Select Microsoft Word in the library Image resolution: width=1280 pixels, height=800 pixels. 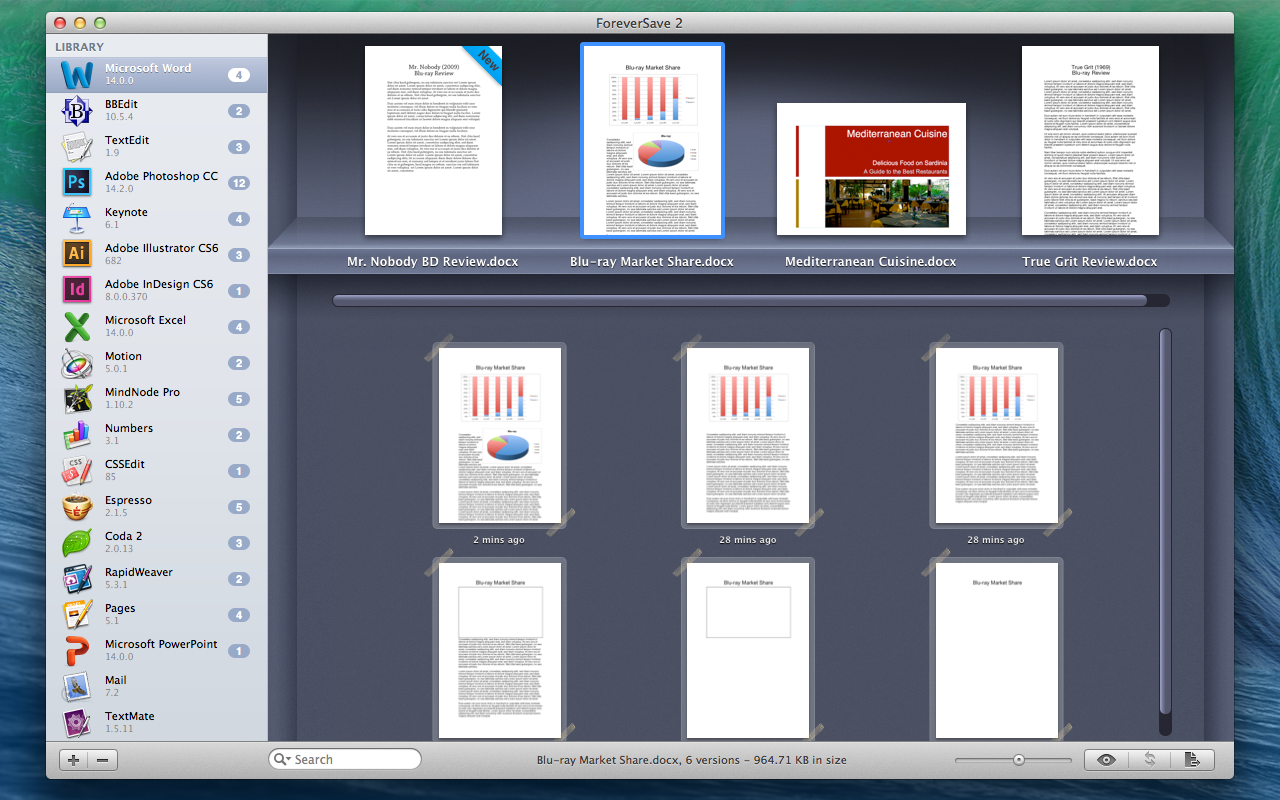[157, 75]
